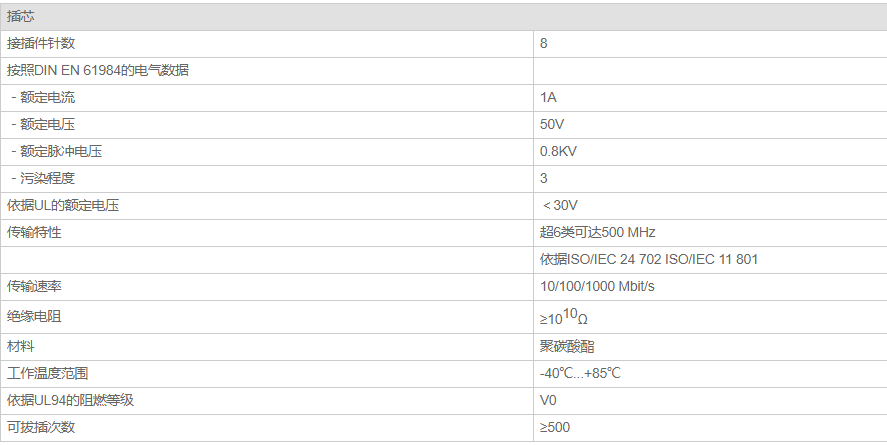The image size is (887, 445).
Task: Click the 污染程度 row label
Action: 48,178
